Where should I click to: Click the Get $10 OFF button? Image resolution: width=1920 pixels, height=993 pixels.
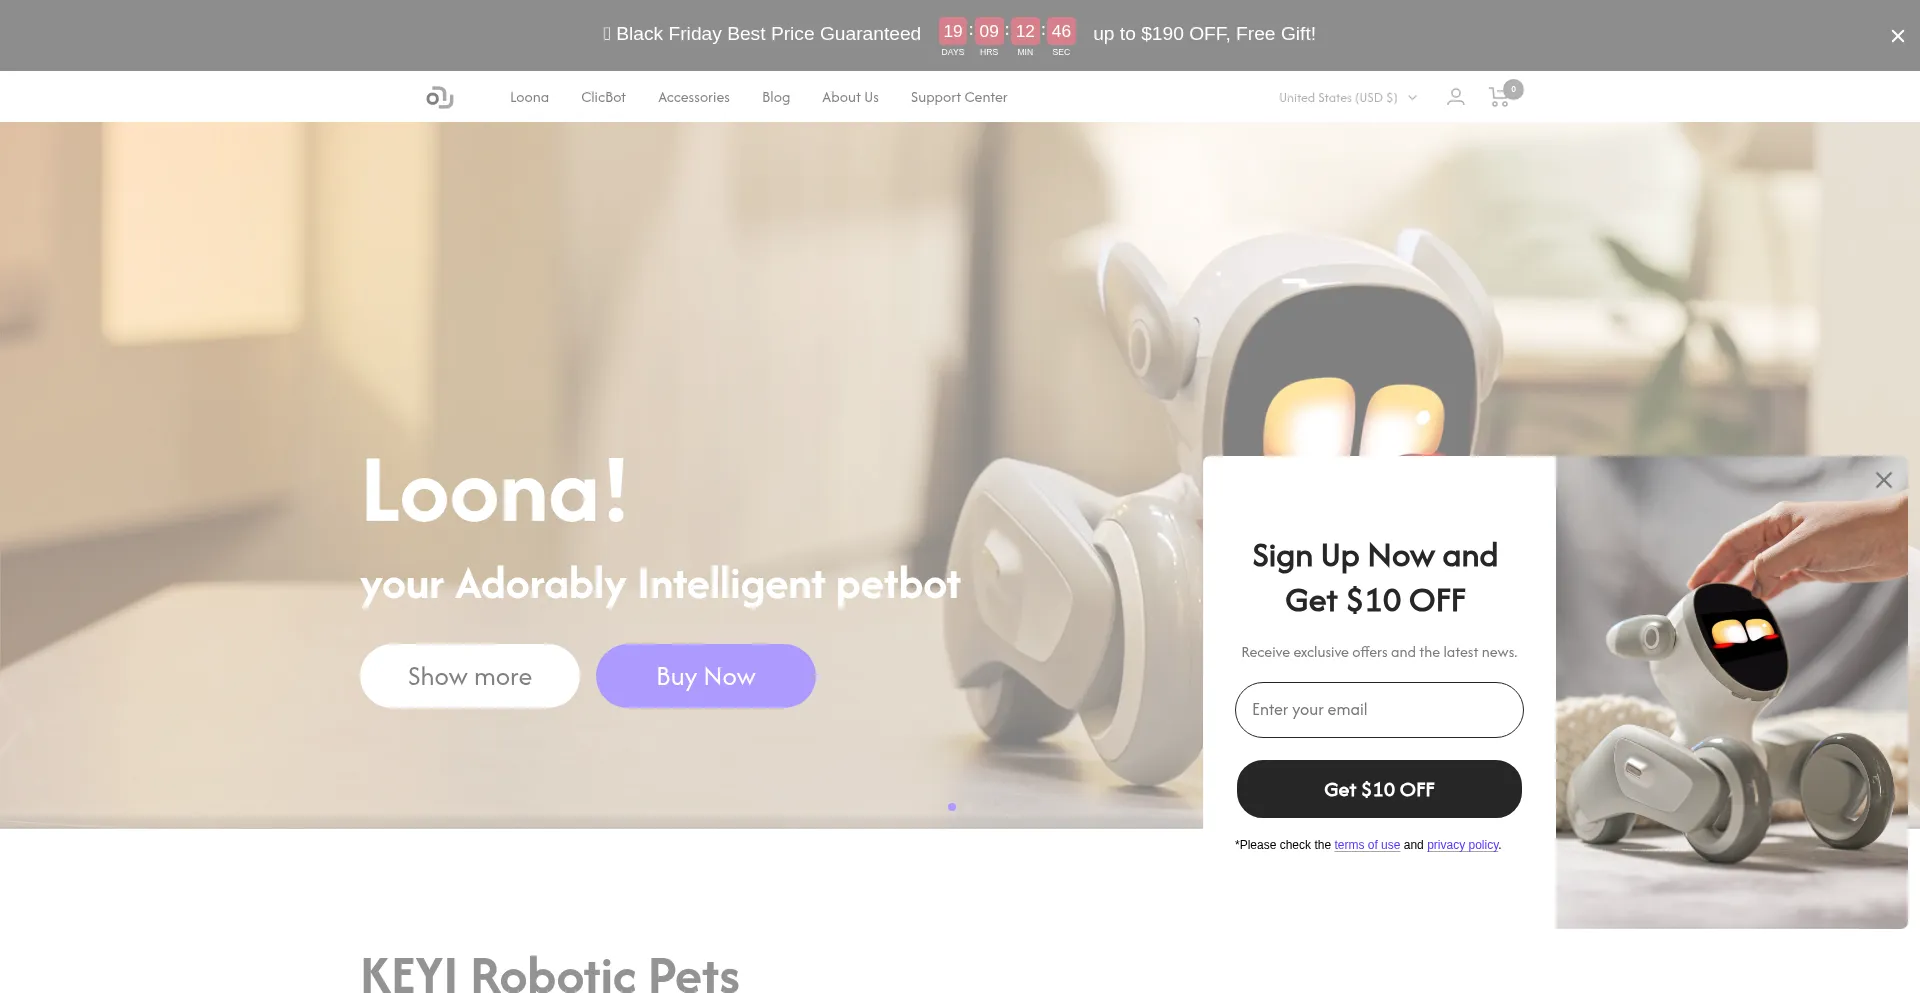click(x=1379, y=789)
